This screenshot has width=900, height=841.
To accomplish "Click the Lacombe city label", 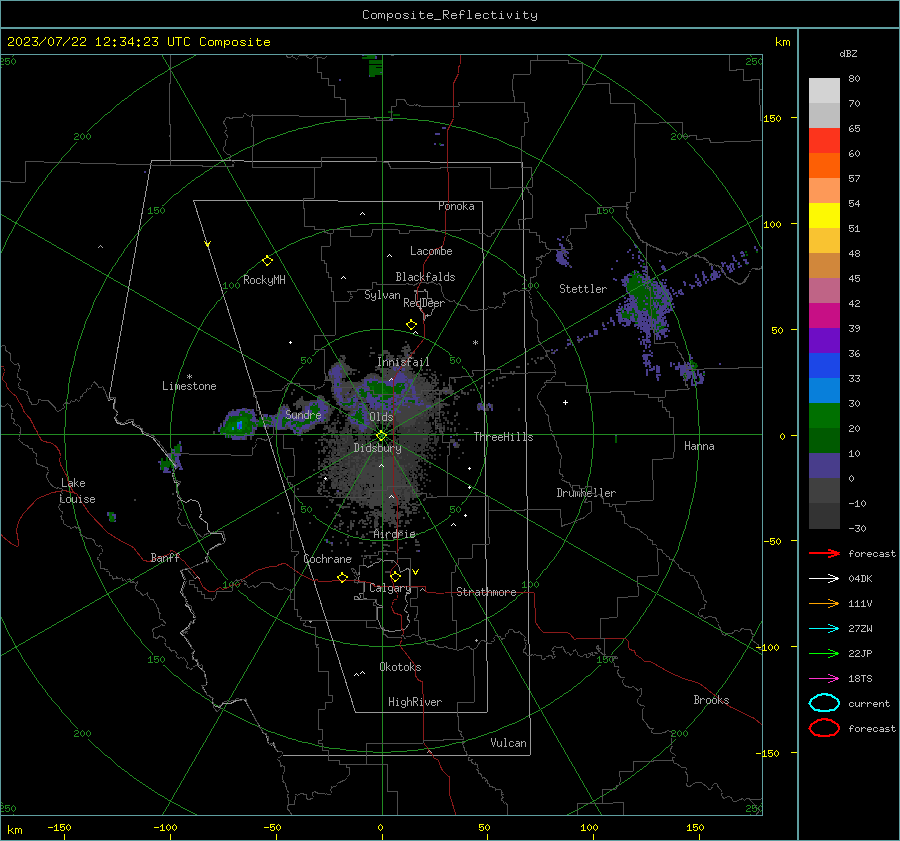I will [x=431, y=251].
